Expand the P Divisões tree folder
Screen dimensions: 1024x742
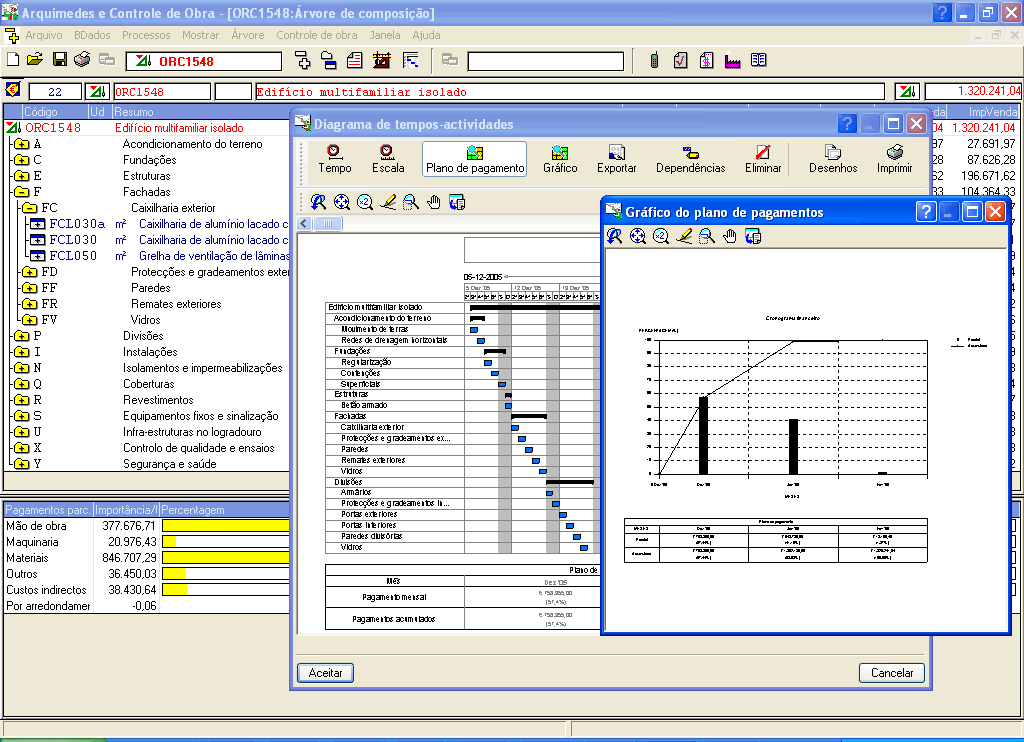click(x=21, y=336)
